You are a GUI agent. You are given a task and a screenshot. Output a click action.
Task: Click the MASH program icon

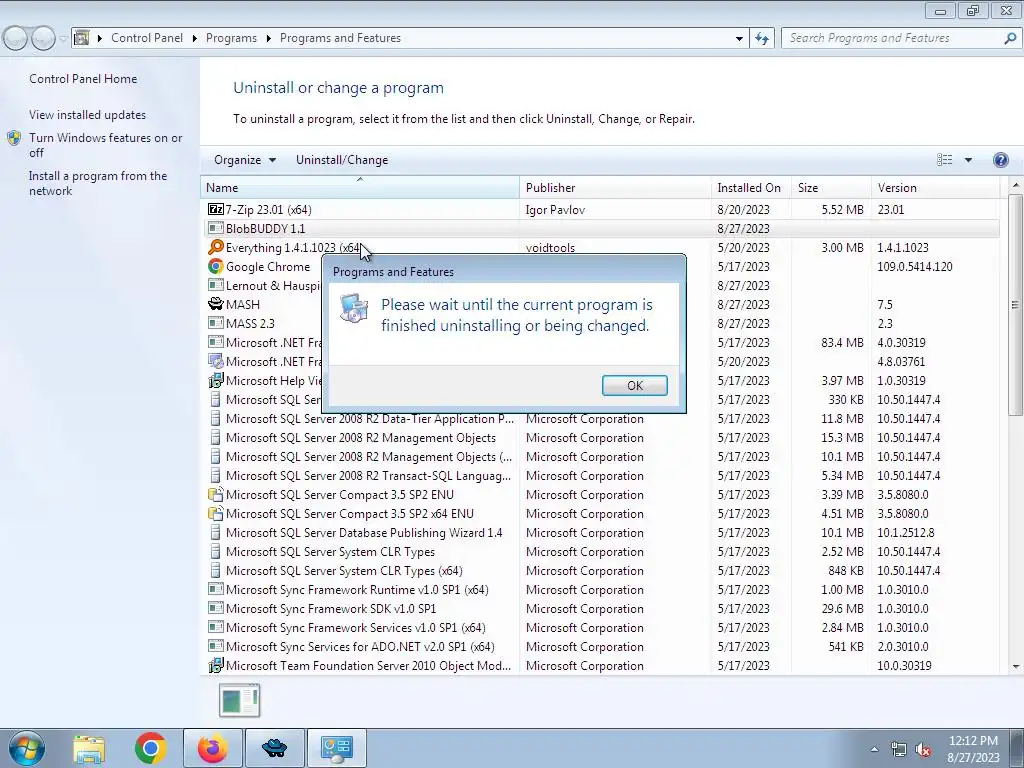point(216,304)
